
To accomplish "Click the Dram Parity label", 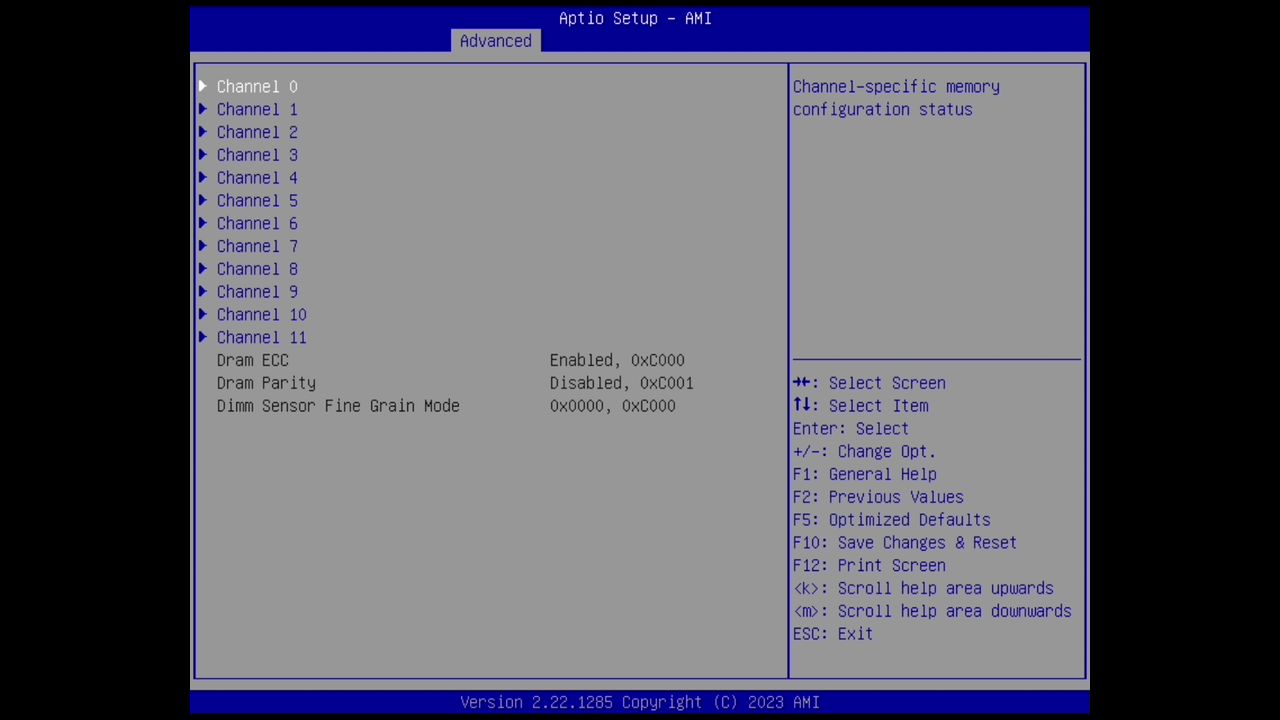I will (x=266, y=383).
